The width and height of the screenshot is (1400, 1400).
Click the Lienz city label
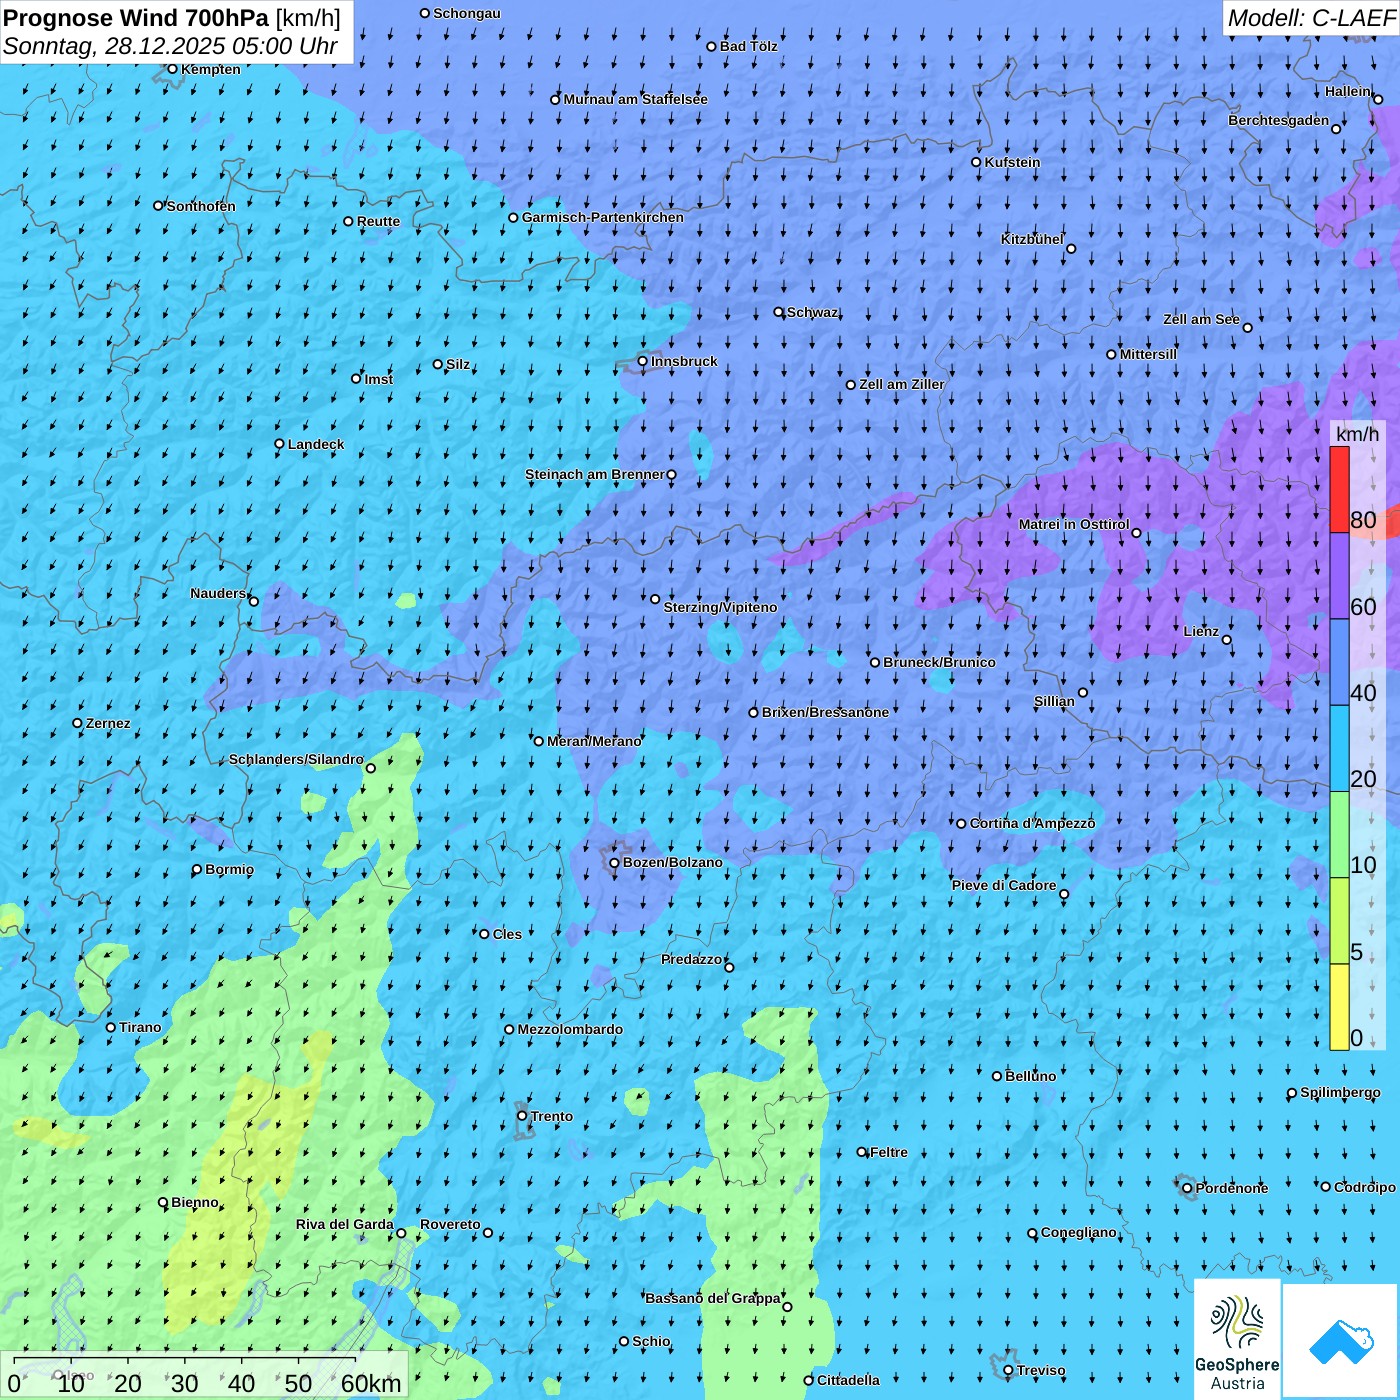[1201, 631]
